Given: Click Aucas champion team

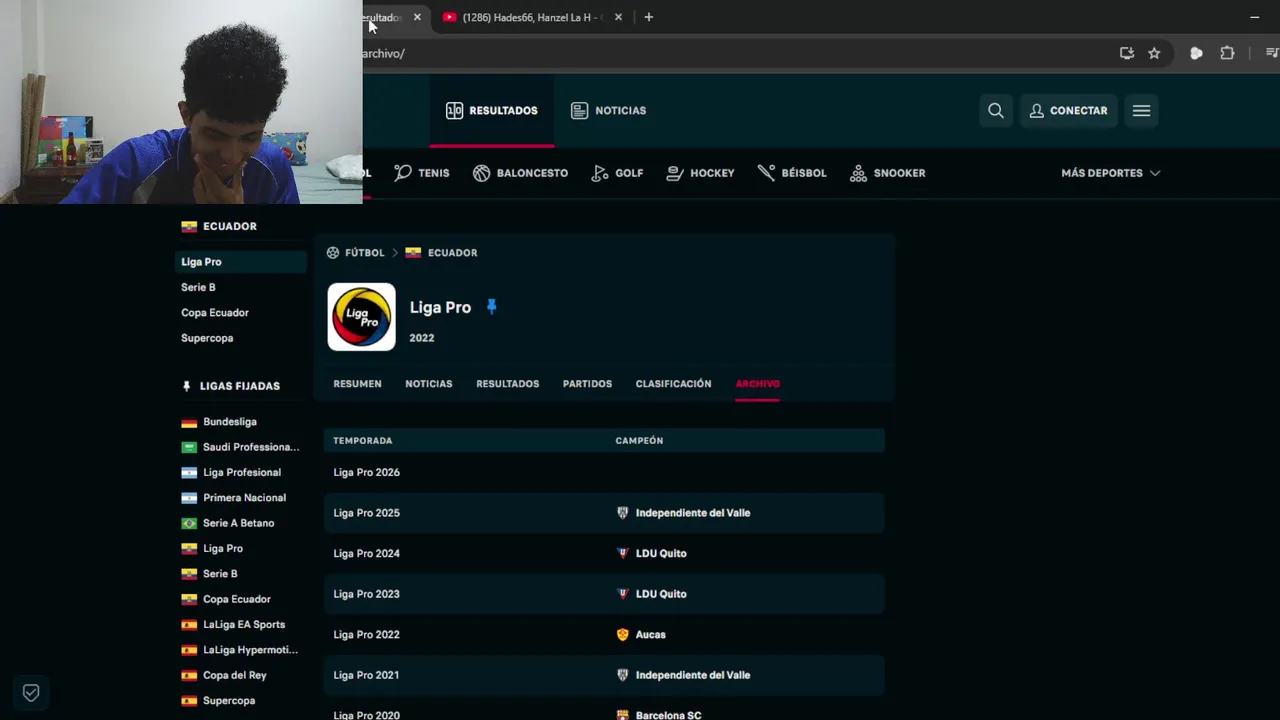Looking at the screenshot, I should tap(650, 635).
